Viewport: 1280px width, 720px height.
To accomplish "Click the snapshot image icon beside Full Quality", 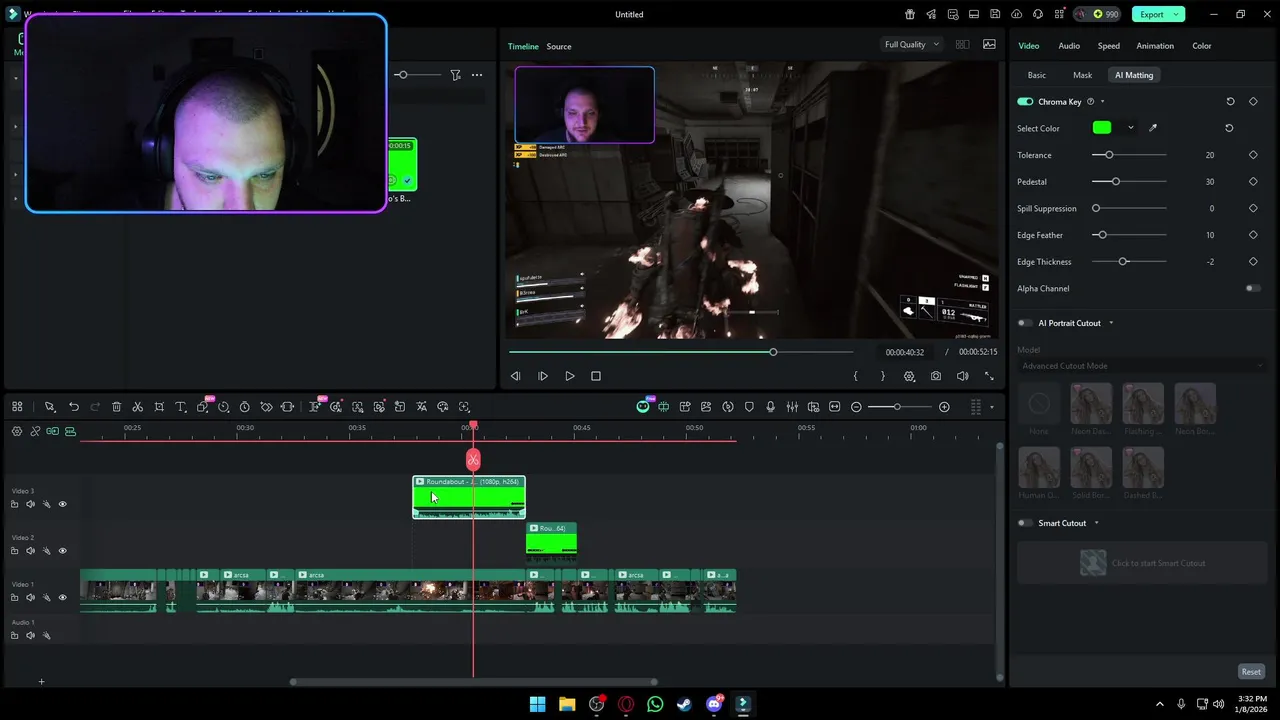I will [989, 44].
